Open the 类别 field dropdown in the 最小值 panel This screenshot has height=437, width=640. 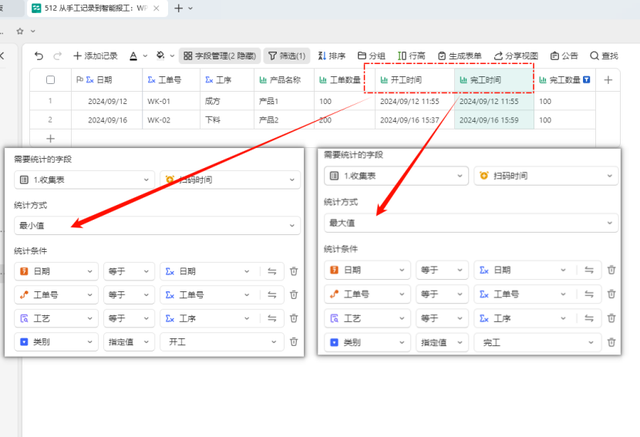pos(56,342)
